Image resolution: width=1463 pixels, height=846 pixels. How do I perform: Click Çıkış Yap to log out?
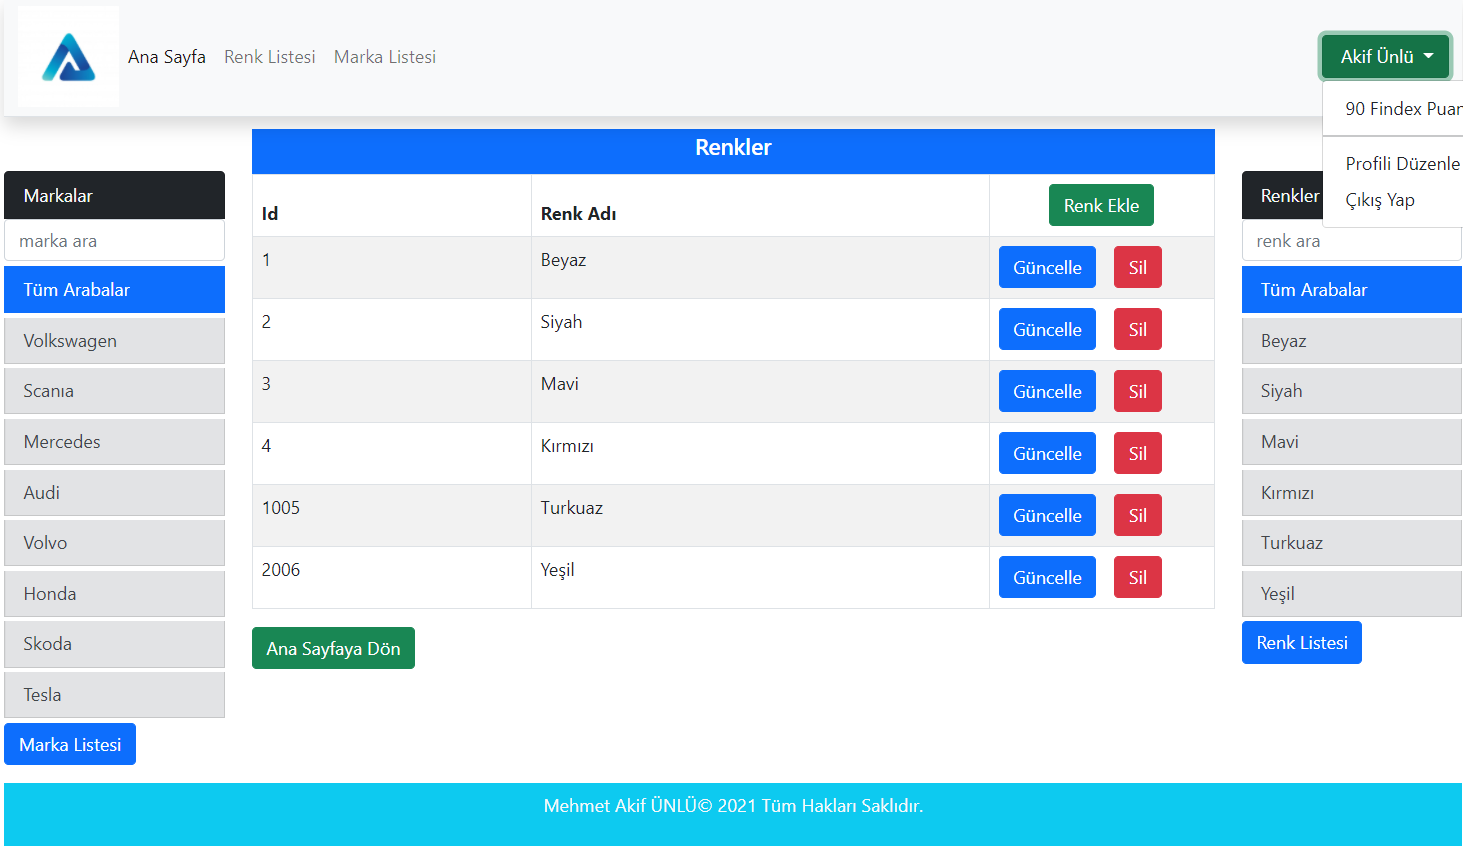coord(1381,200)
